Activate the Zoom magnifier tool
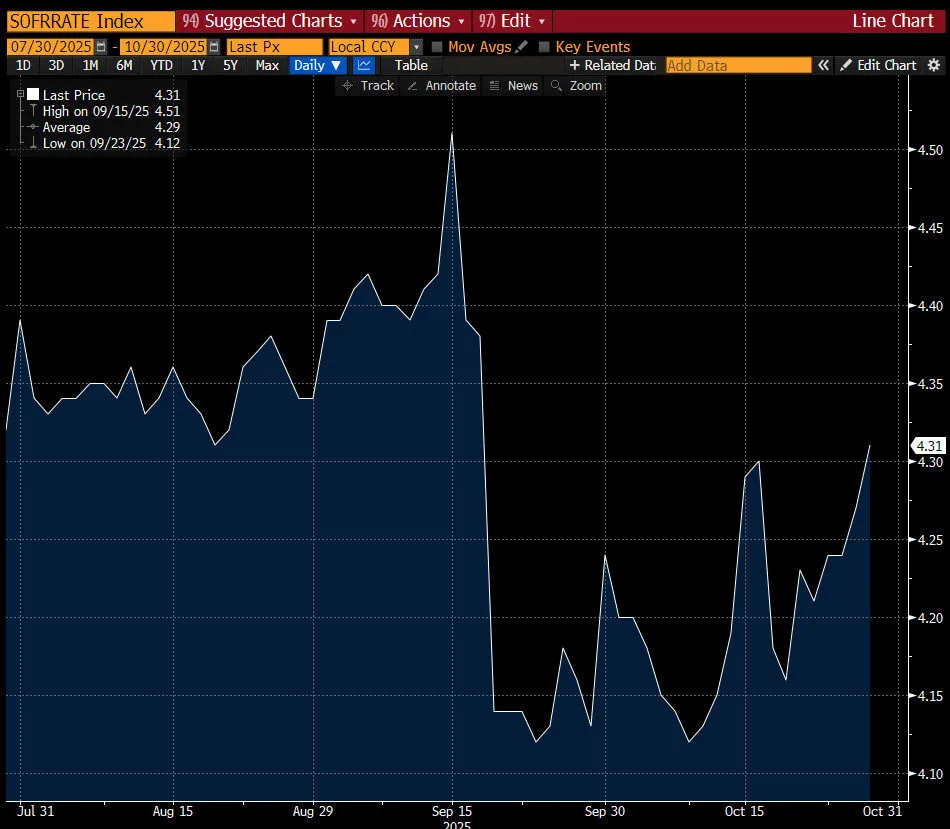 tap(576, 86)
